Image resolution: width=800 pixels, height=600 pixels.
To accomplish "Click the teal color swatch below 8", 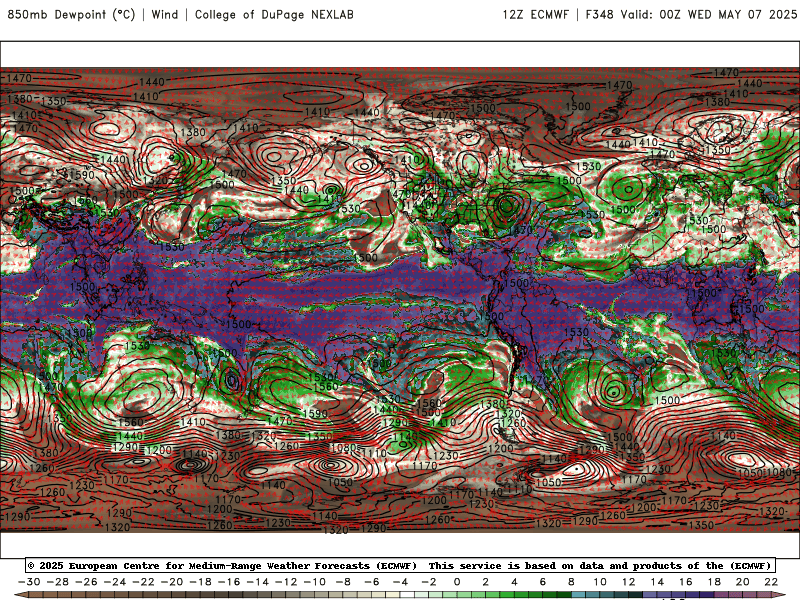I will pos(579,596).
